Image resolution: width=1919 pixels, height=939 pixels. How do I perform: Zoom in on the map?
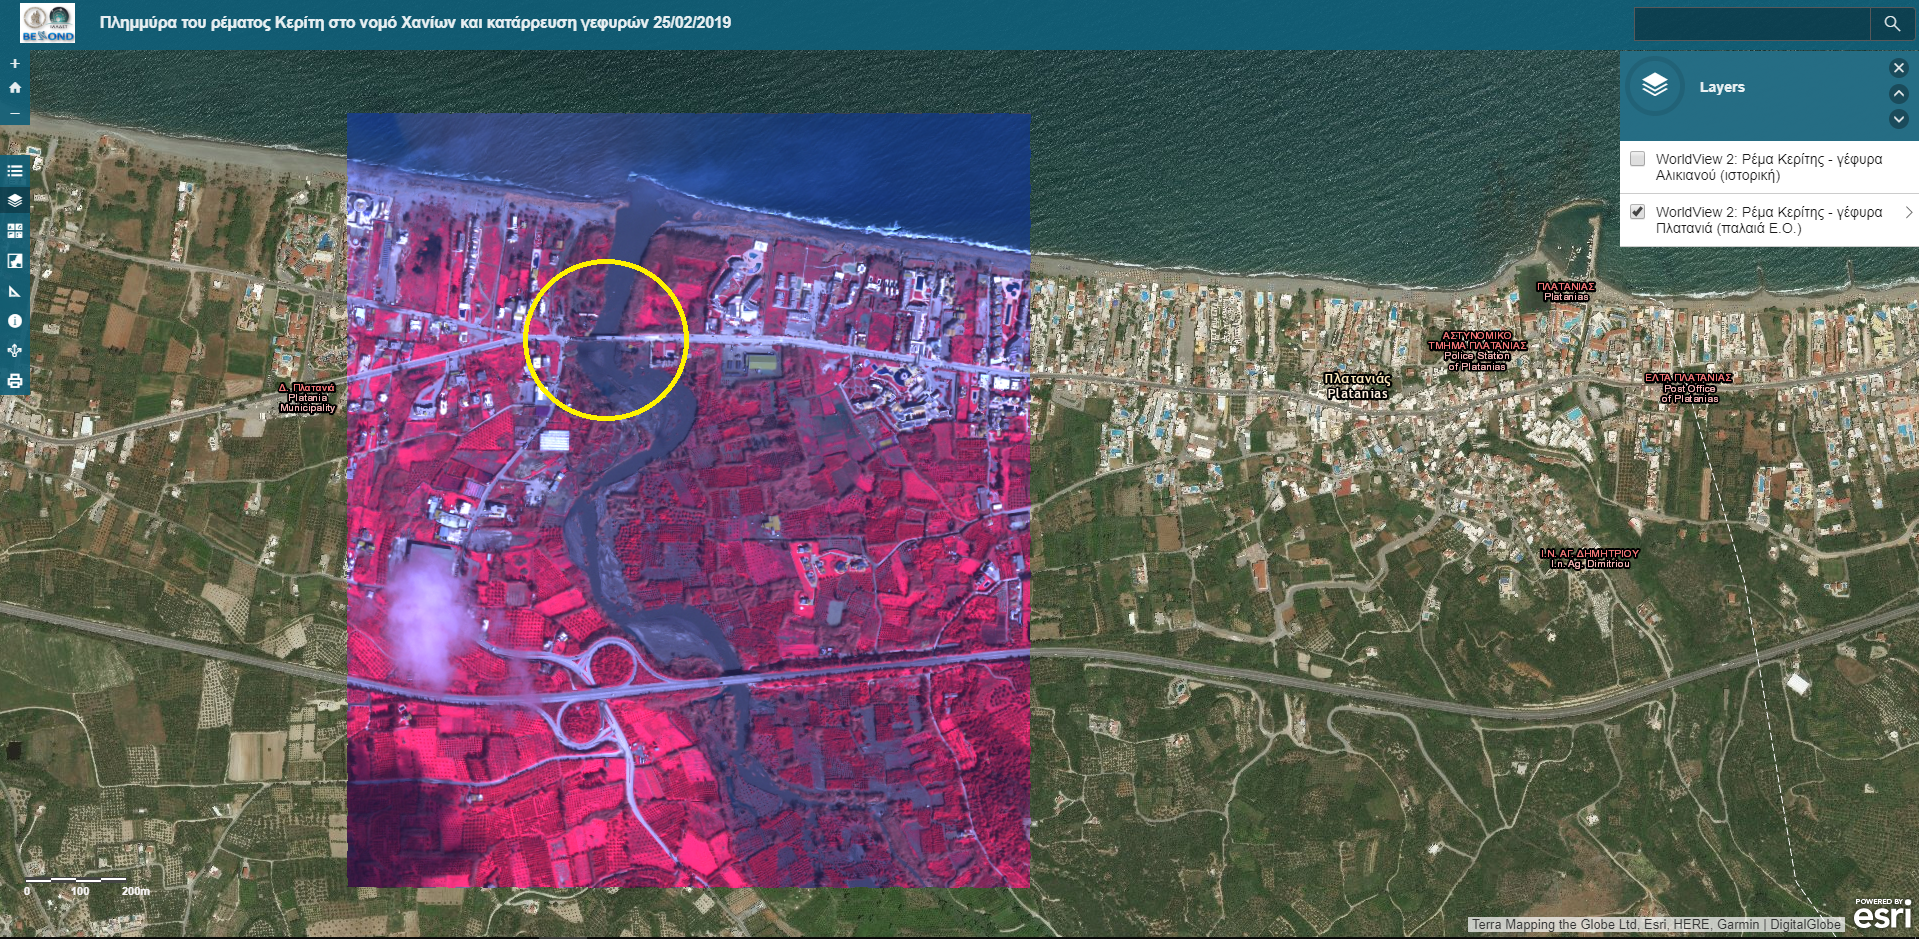pyautogui.click(x=14, y=63)
